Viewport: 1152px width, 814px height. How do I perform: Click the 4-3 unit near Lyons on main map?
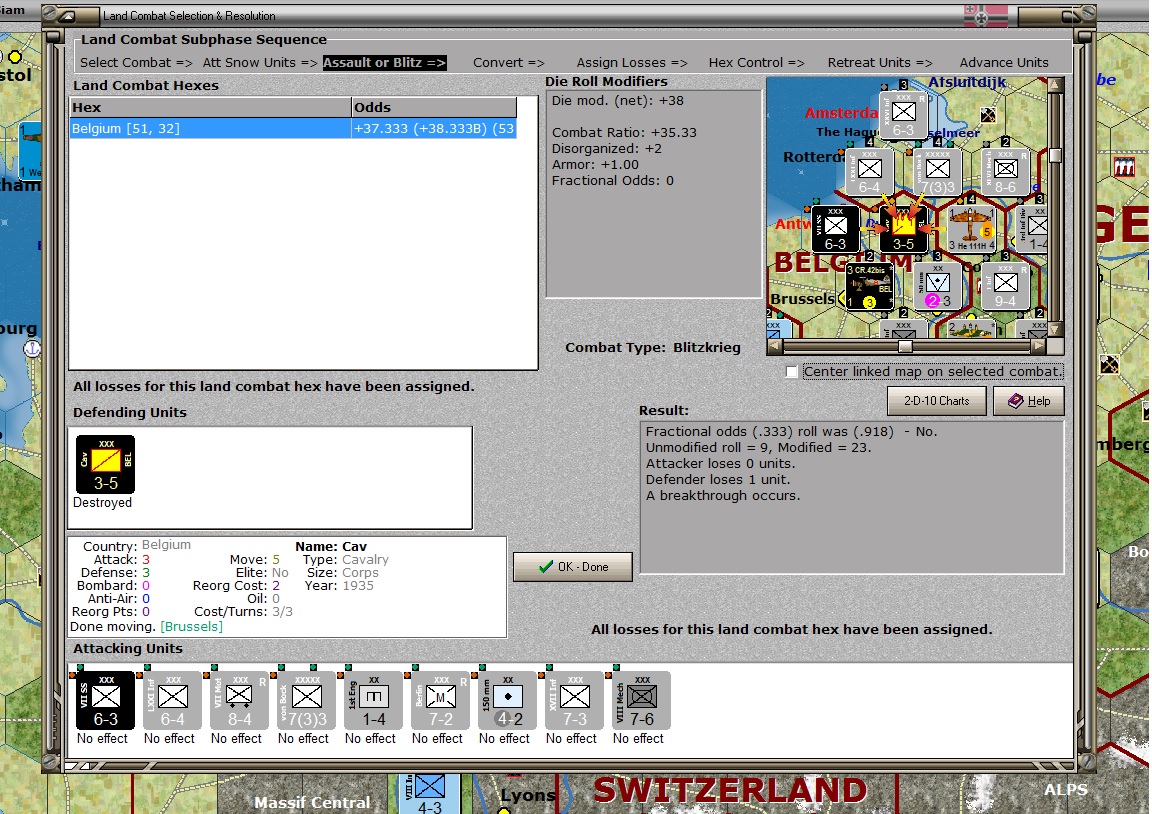[x=430, y=793]
